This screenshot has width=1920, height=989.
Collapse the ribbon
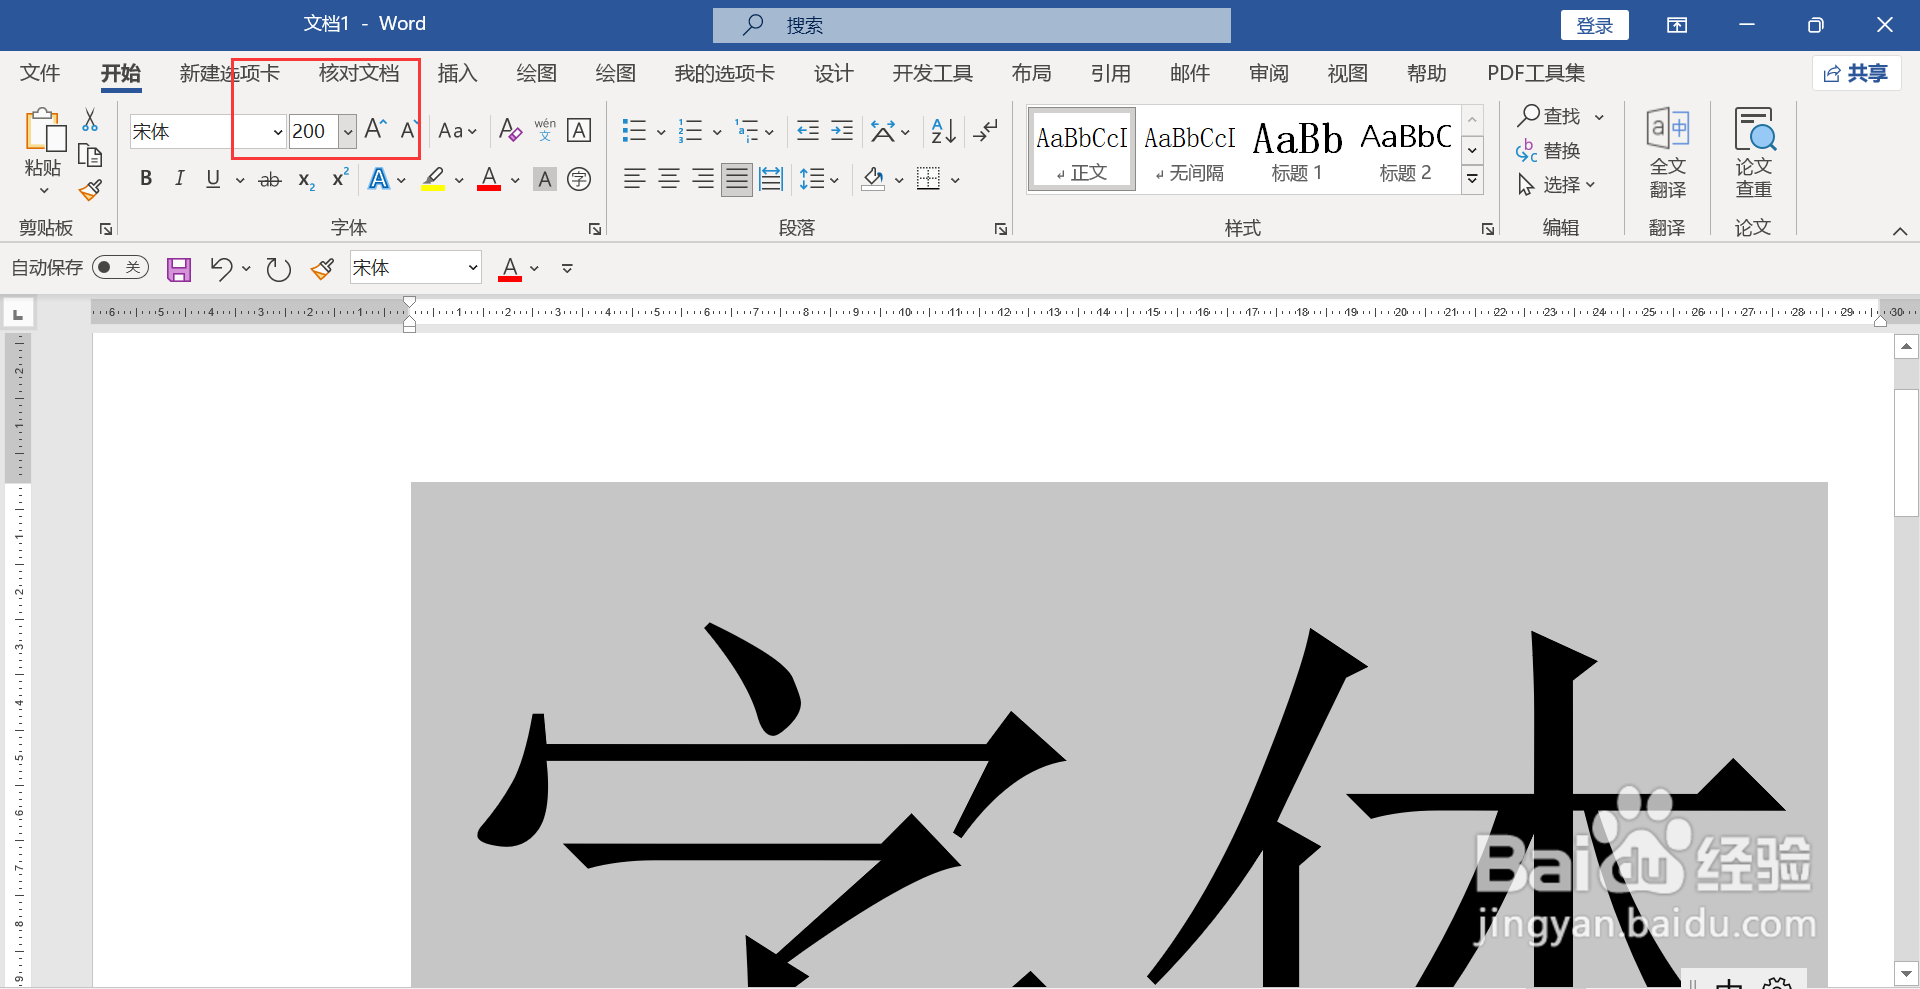click(x=1900, y=231)
